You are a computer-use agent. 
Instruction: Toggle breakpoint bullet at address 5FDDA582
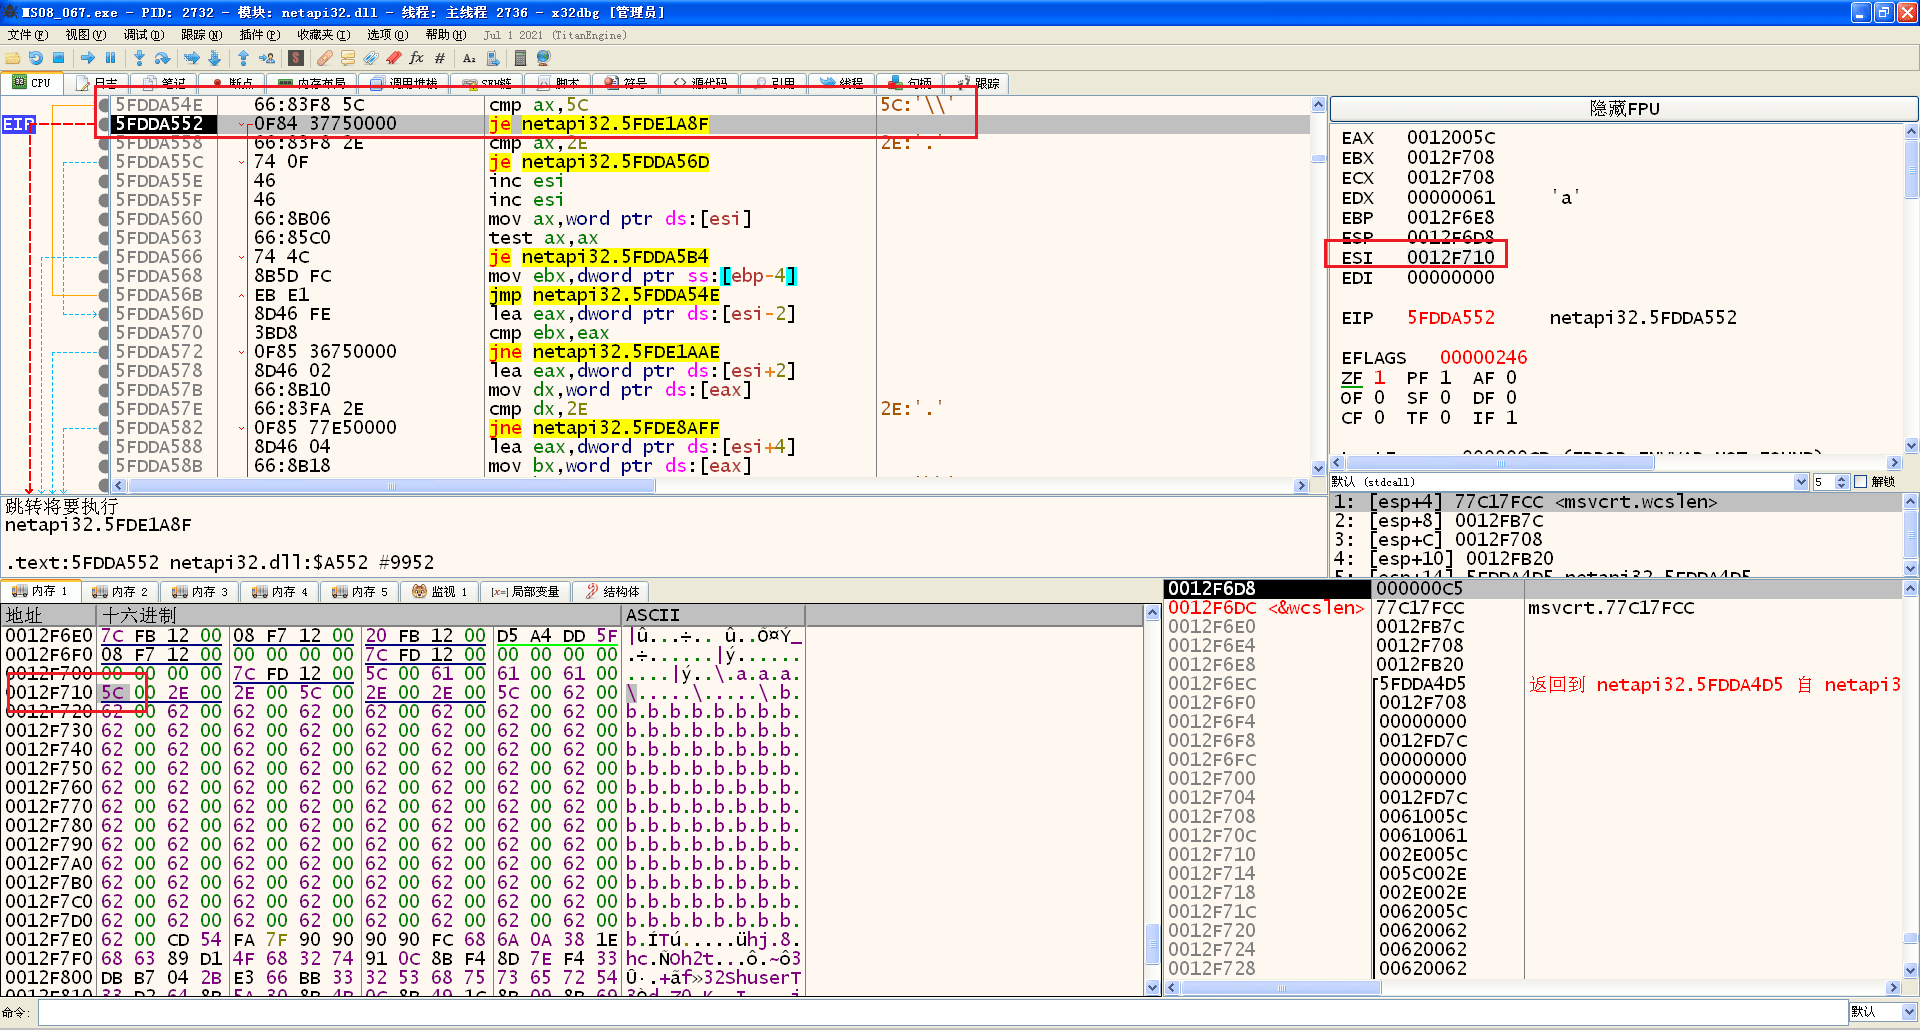click(104, 428)
